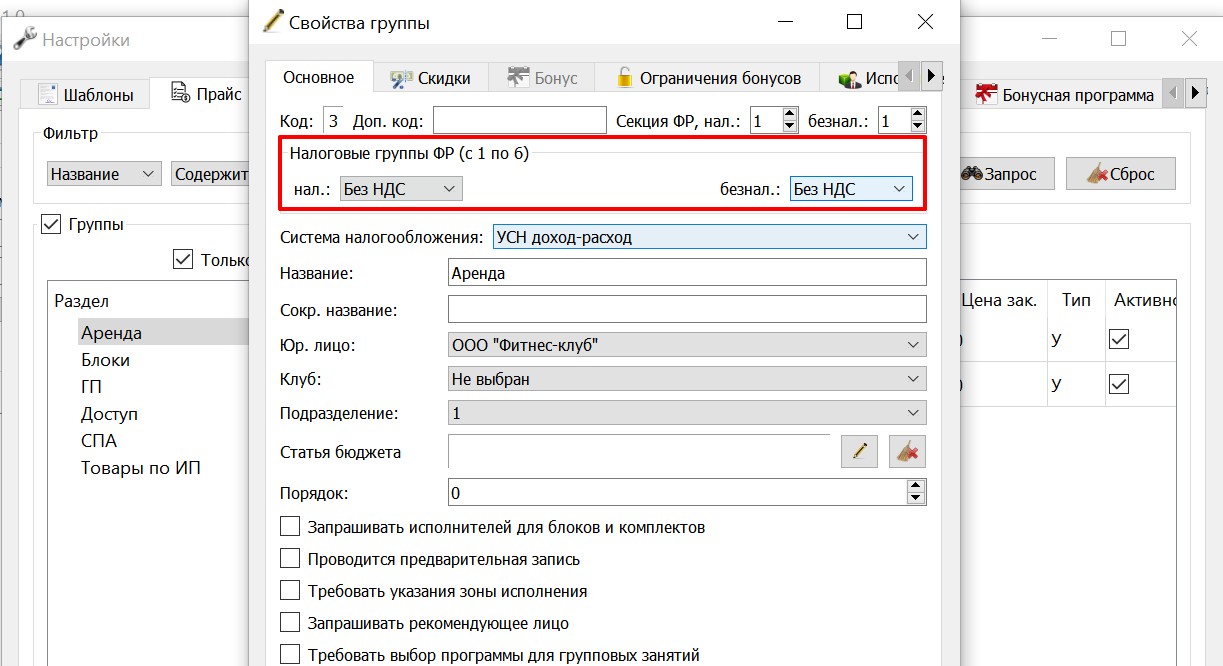Screen dimensions: 1223x666
Task: Uncheck the Группы checkbox
Action: point(51,224)
